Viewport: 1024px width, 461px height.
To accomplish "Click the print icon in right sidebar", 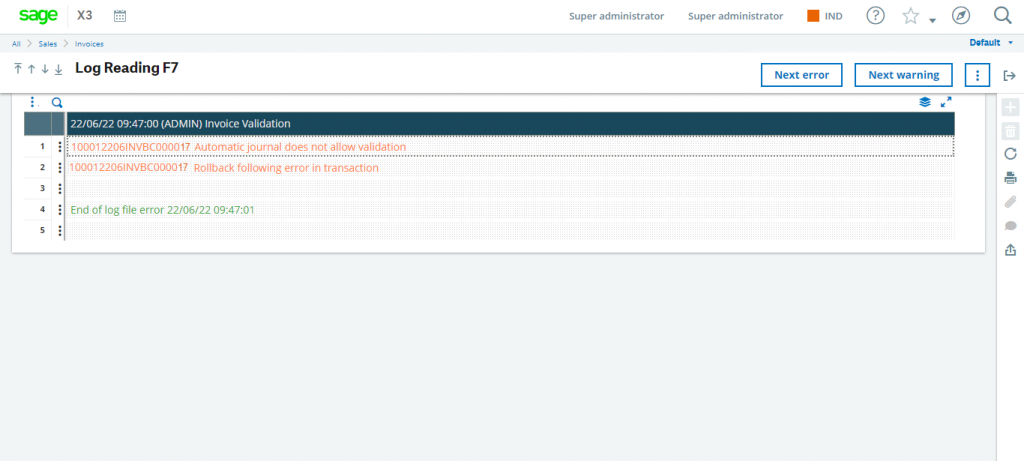I will (1010, 178).
